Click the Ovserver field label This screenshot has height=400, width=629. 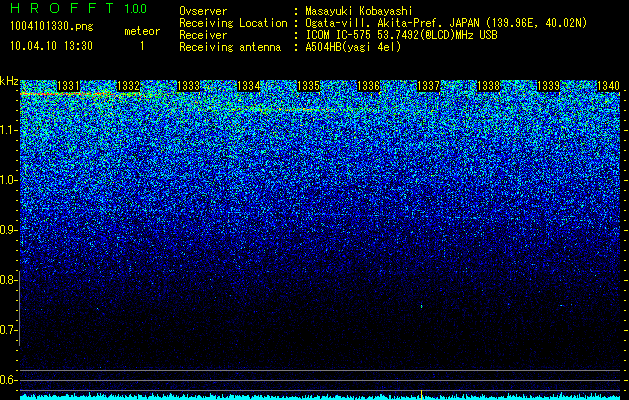(x=203, y=11)
